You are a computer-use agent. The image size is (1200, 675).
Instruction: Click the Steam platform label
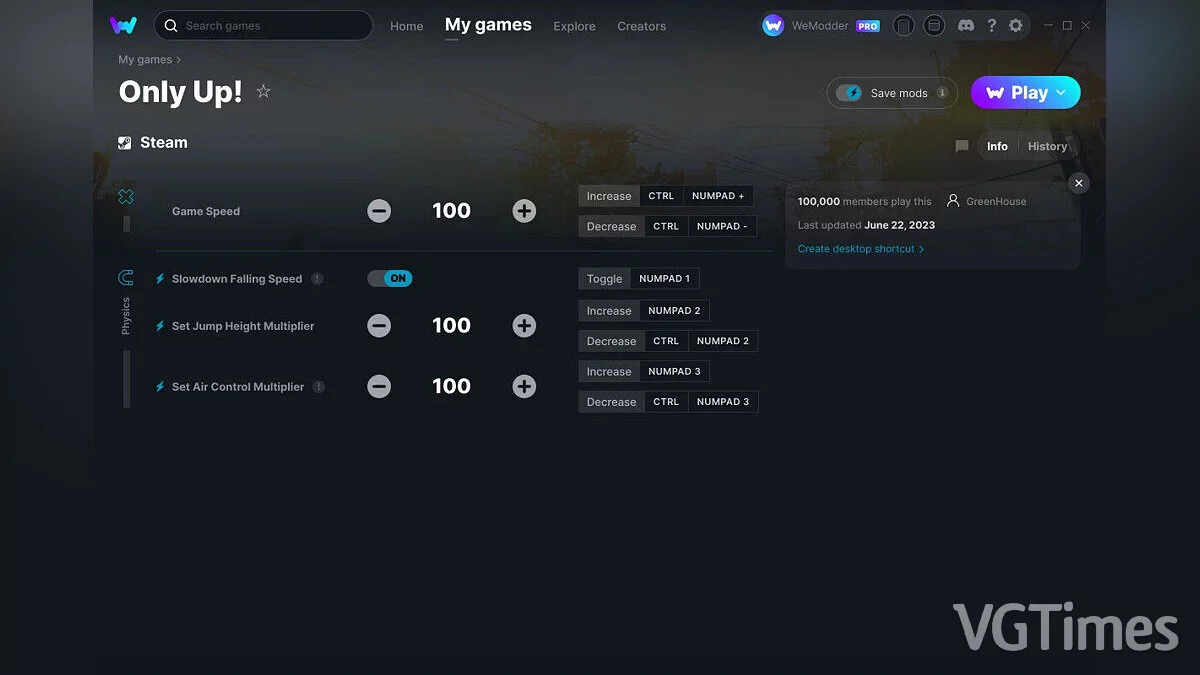[164, 143]
